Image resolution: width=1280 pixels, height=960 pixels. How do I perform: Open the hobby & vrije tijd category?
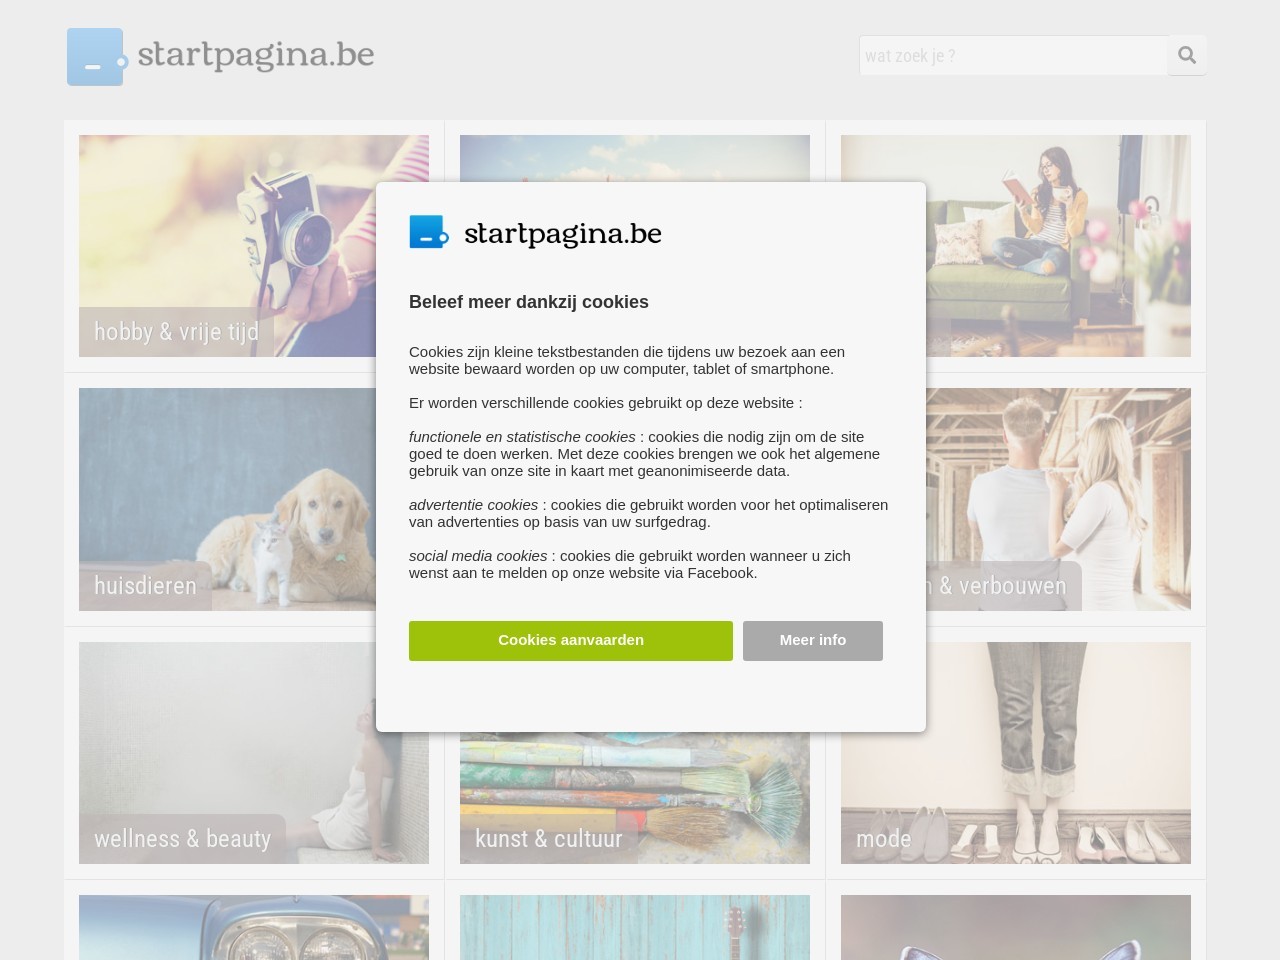(x=254, y=246)
